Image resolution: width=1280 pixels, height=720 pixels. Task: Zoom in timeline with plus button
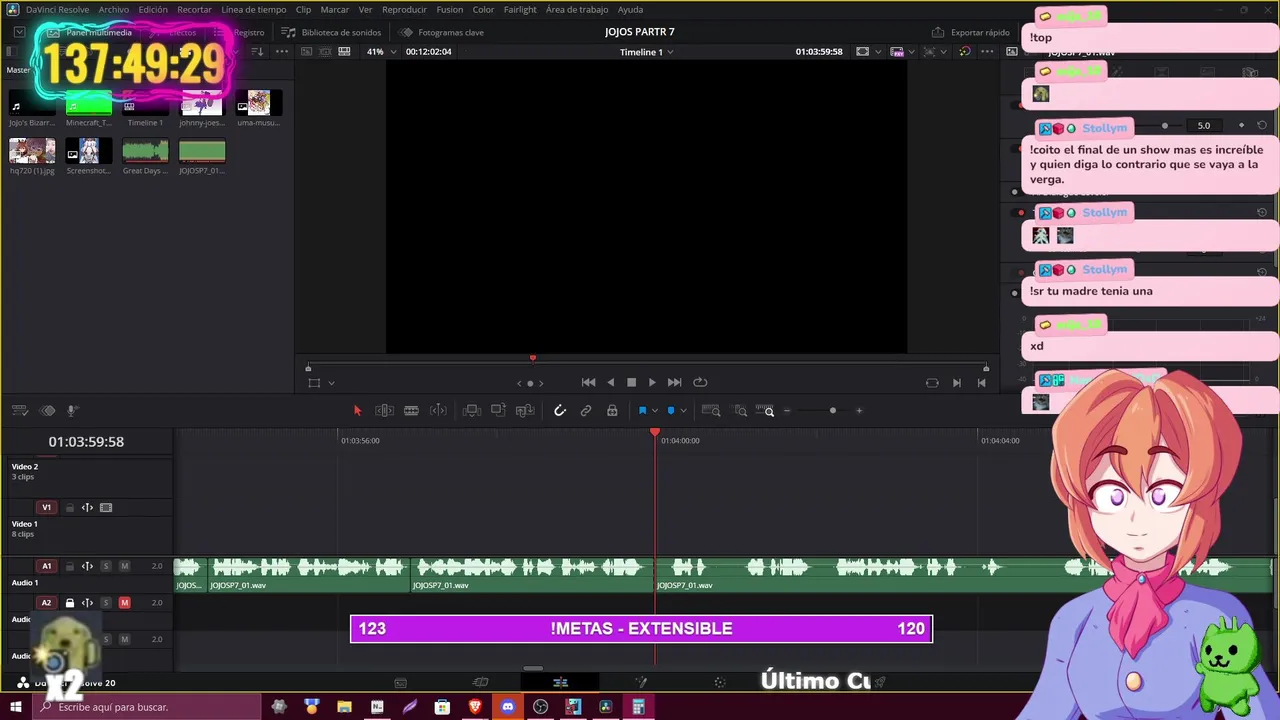[x=858, y=411]
